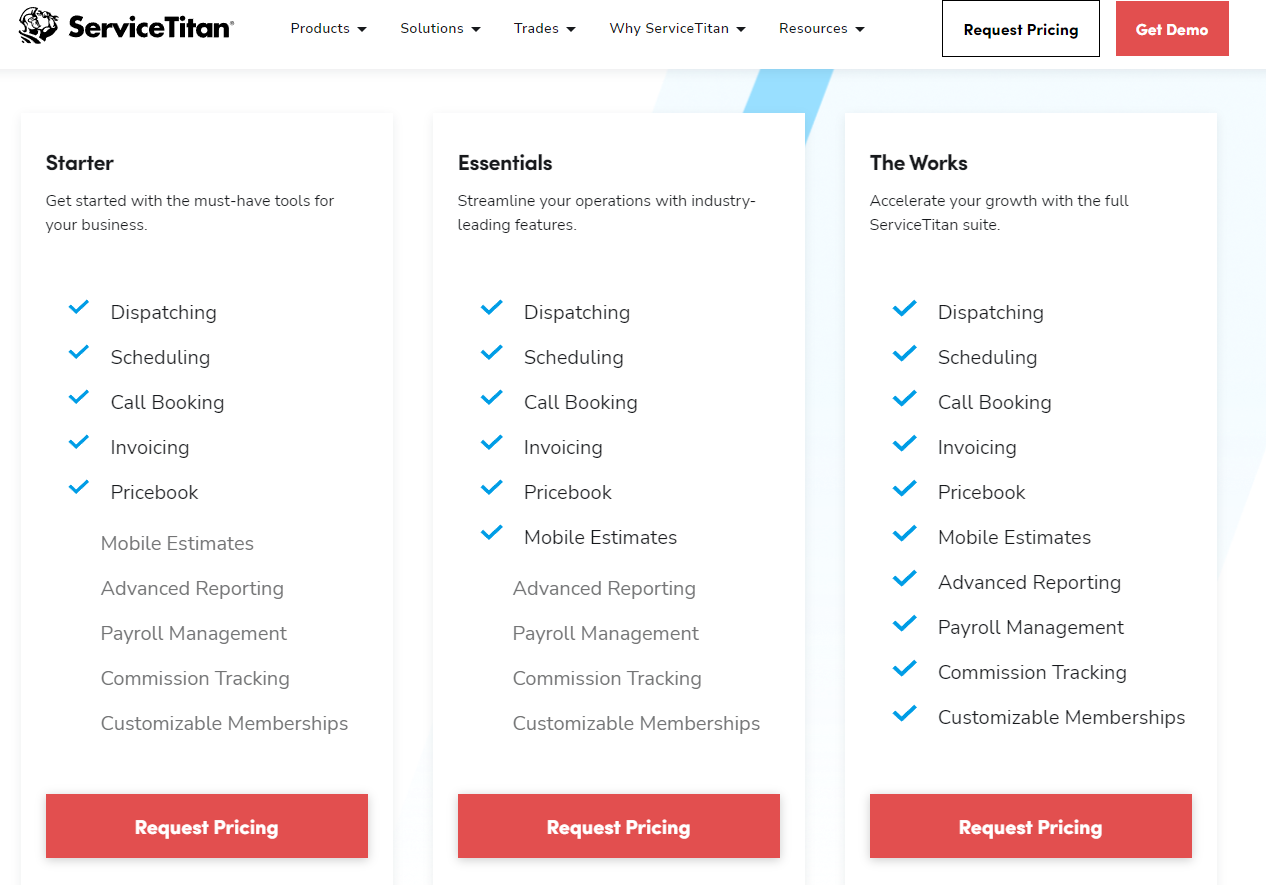Click the Pricebook checkmark in the Starter plan
The width and height of the screenshot is (1266, 885).
[79, 488]
